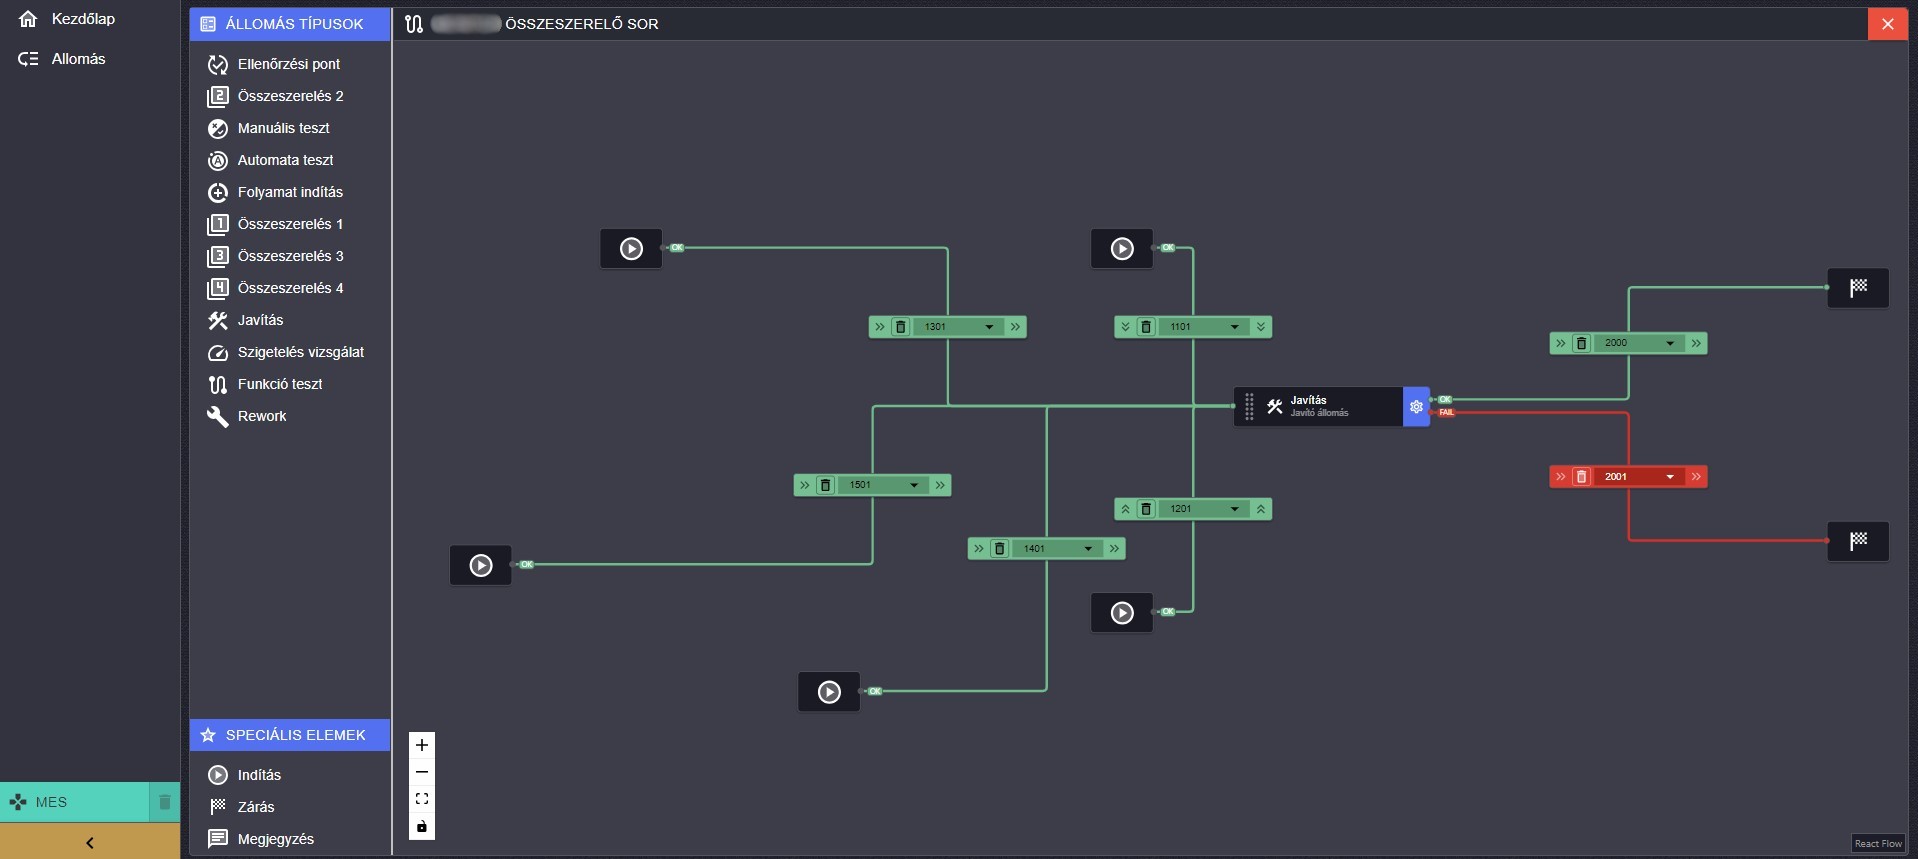Fit the flow view to screen
1918x859 pixels.
point(422,799)
